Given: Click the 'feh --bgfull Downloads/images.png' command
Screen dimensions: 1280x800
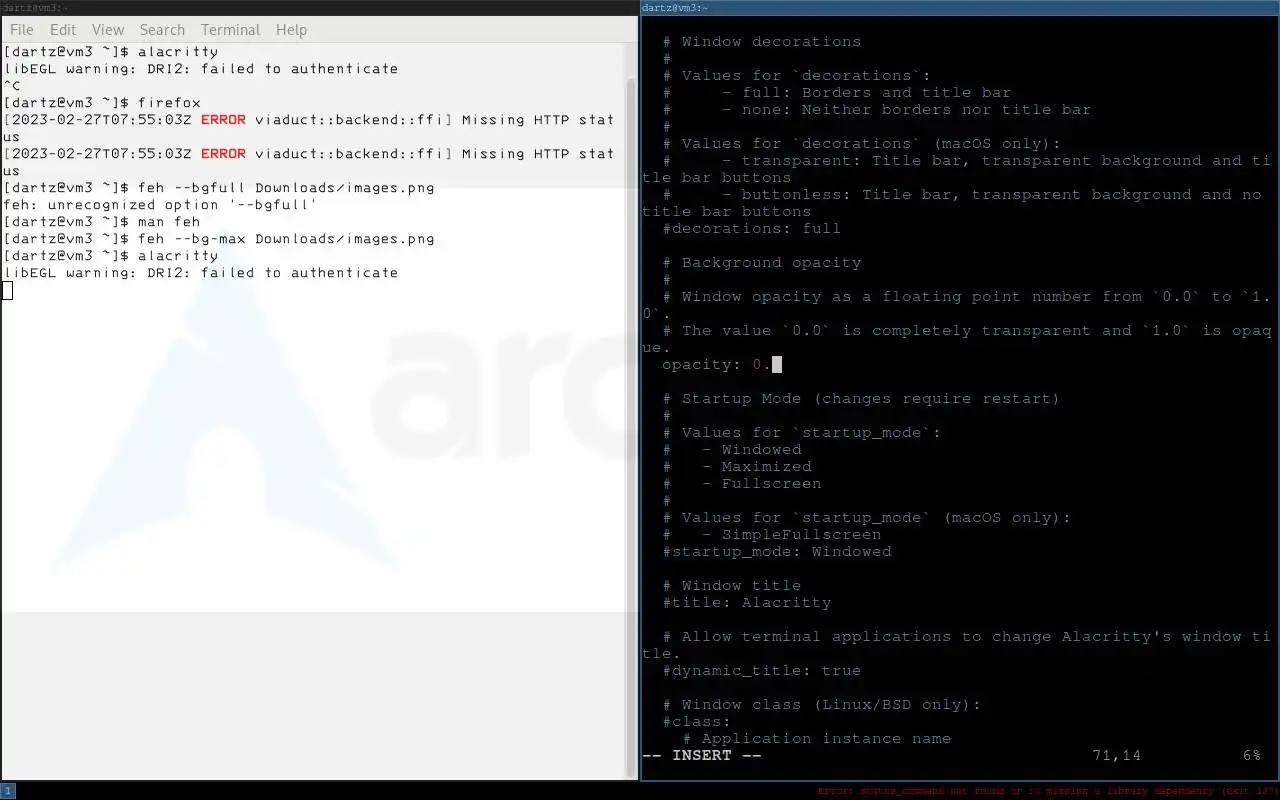Looking at the screenshot, I should (286, 188).
